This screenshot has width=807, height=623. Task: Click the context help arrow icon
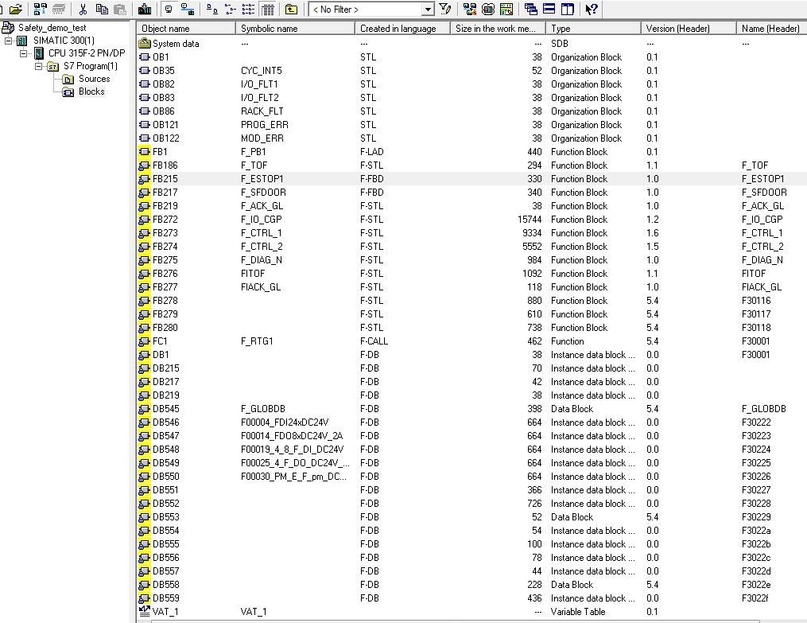click(591, 9)
